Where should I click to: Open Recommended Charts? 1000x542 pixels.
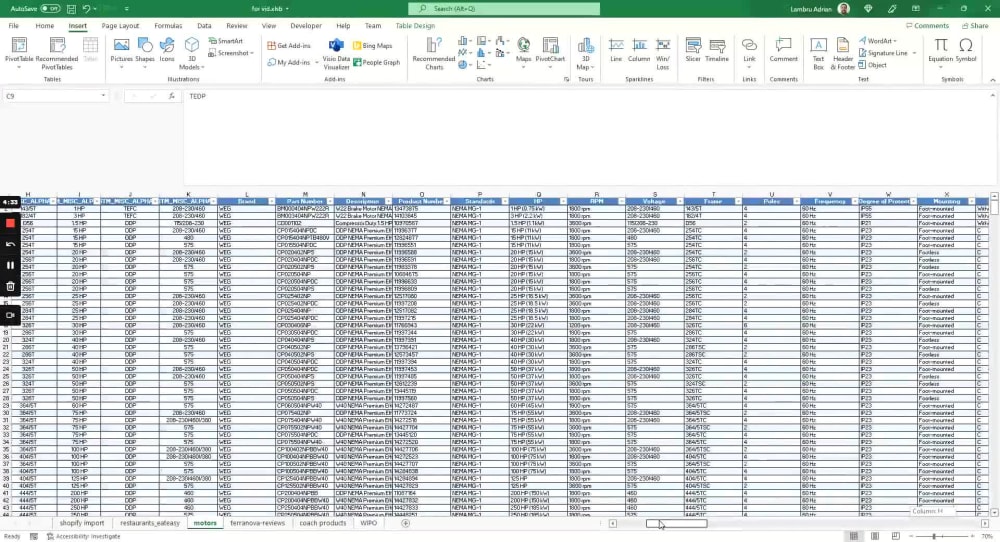click(x=434, y=54)
